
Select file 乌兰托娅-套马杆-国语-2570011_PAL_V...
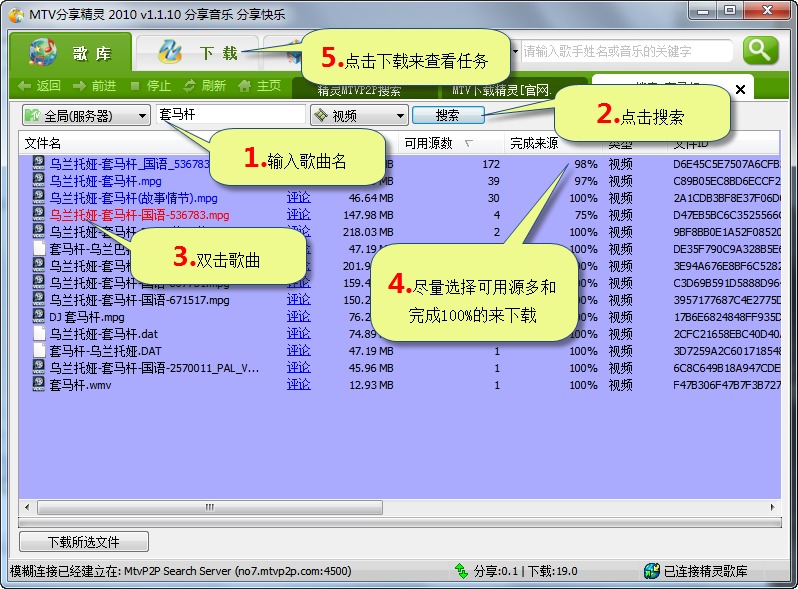(154, 368)
